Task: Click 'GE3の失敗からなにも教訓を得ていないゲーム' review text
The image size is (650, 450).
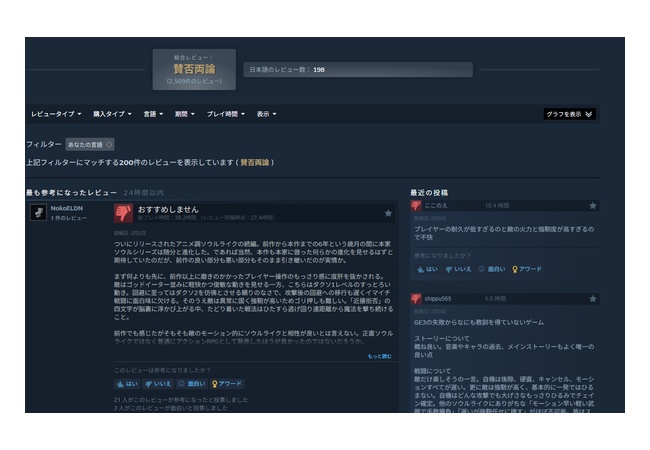Action: pos(479,322)
